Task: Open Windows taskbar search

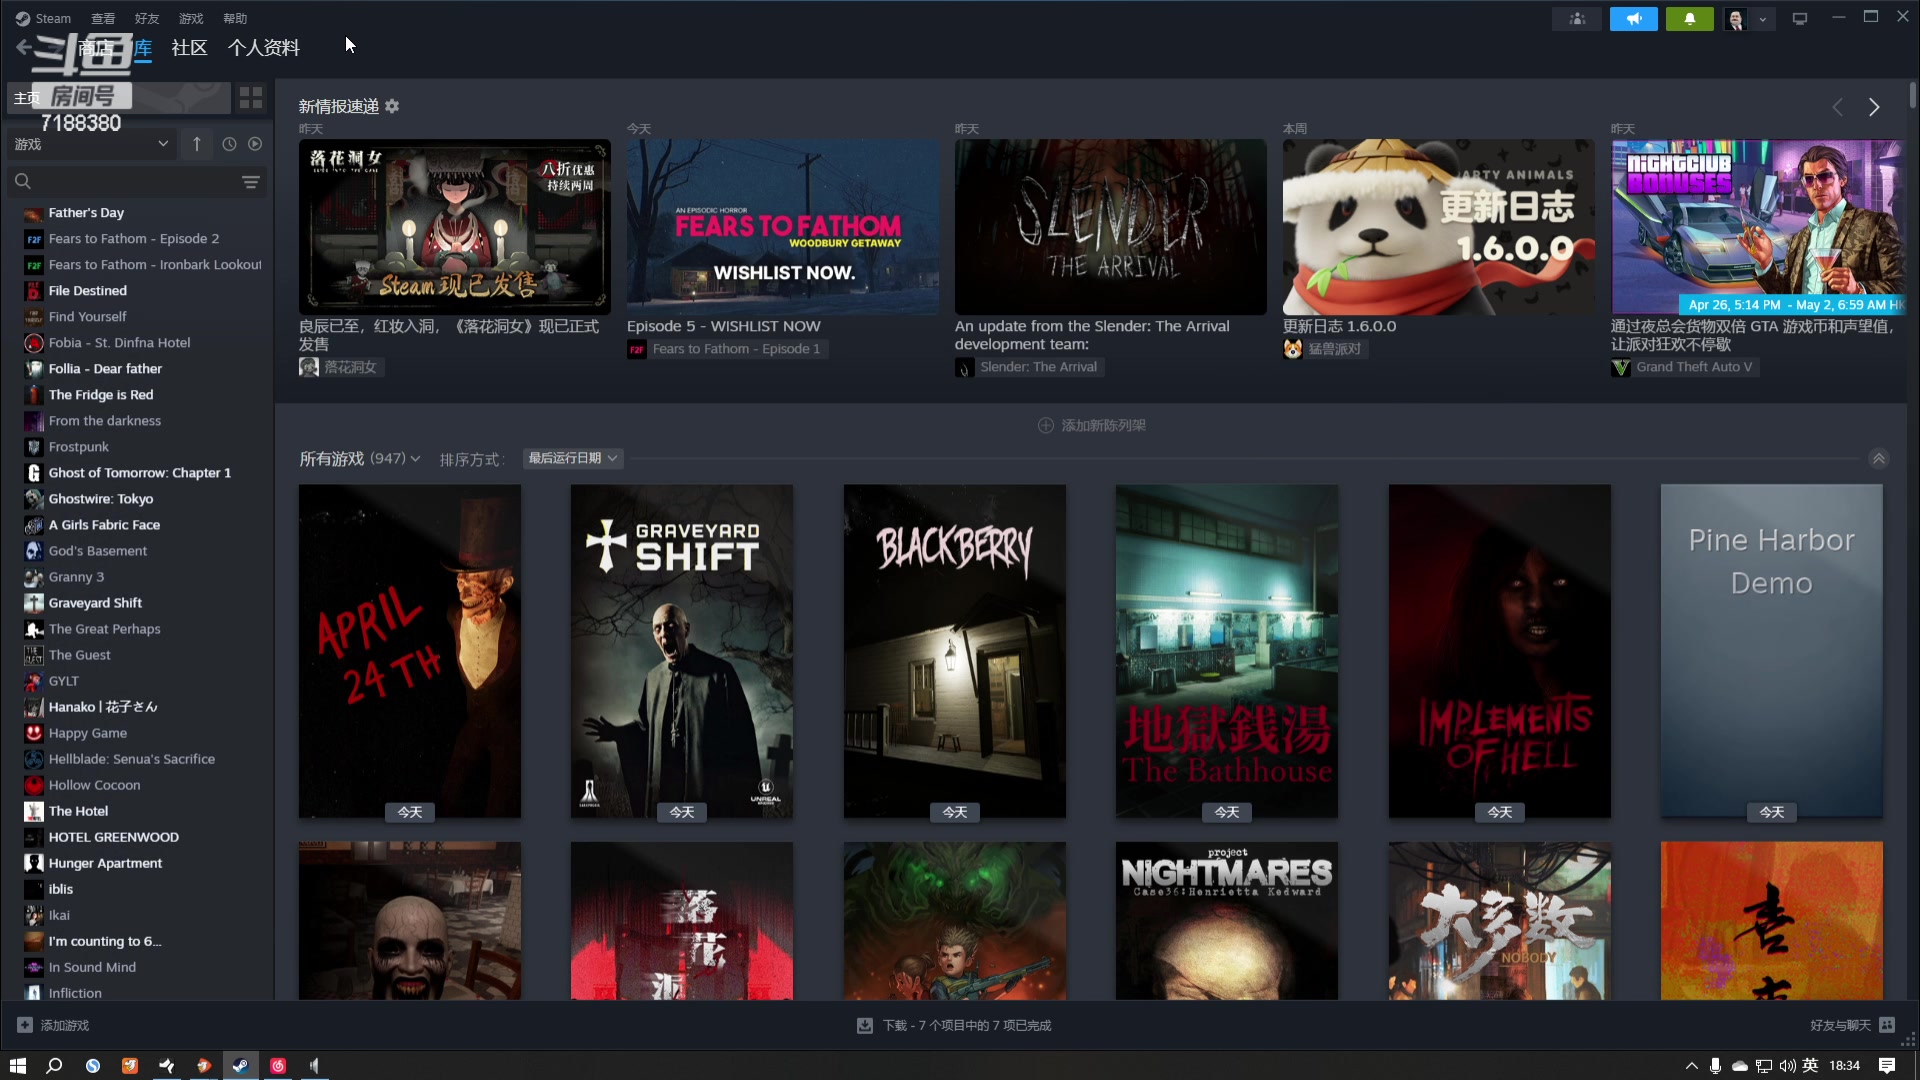Action: pyautogui.click(x=54, y=1066)
